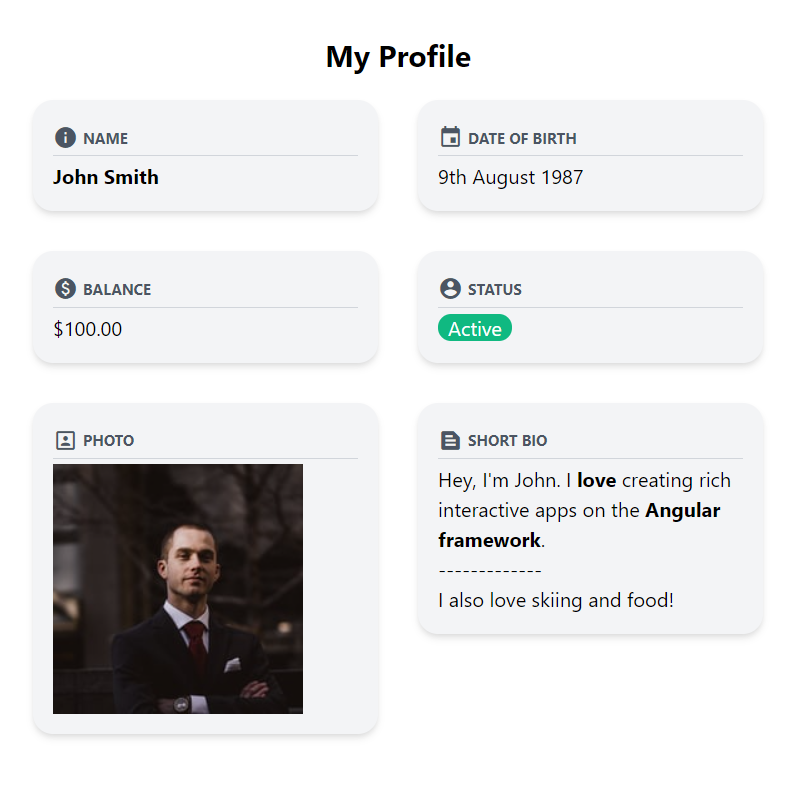
Task: Click the dollar coin icon beside Balance
Action: pyautogui.click(x=65, y=289)
